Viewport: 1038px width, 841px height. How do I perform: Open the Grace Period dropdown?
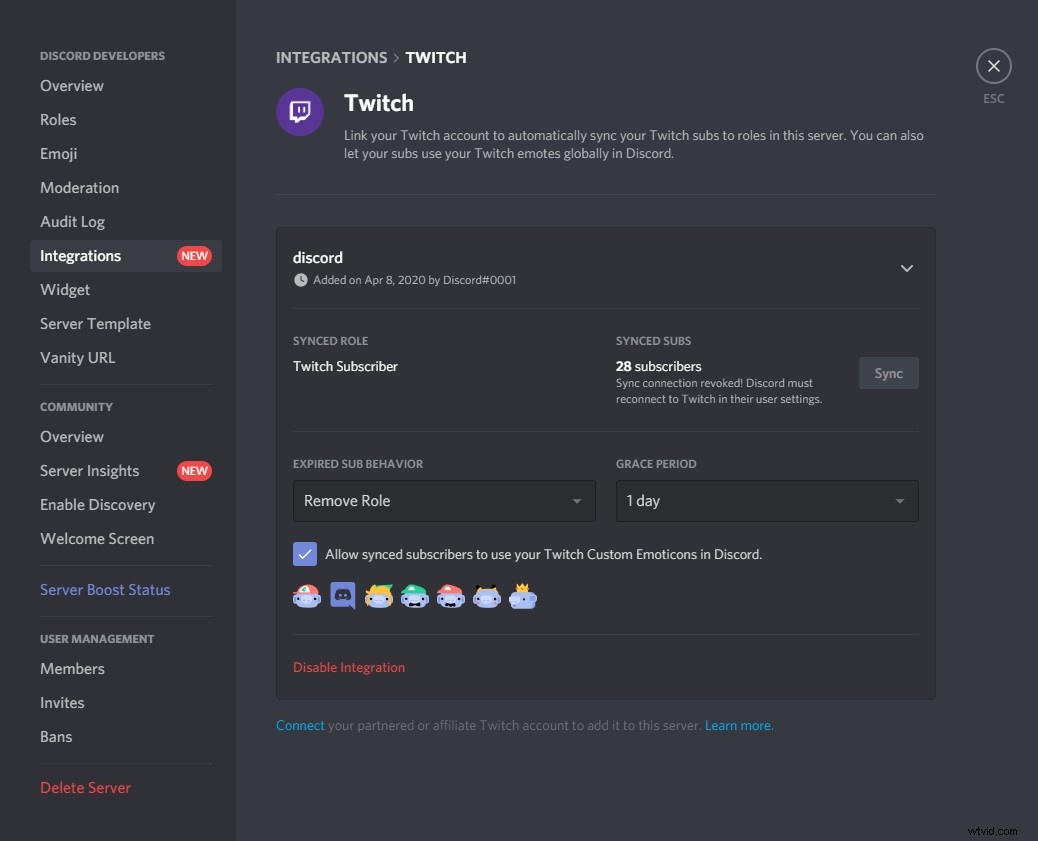[766, 501]
